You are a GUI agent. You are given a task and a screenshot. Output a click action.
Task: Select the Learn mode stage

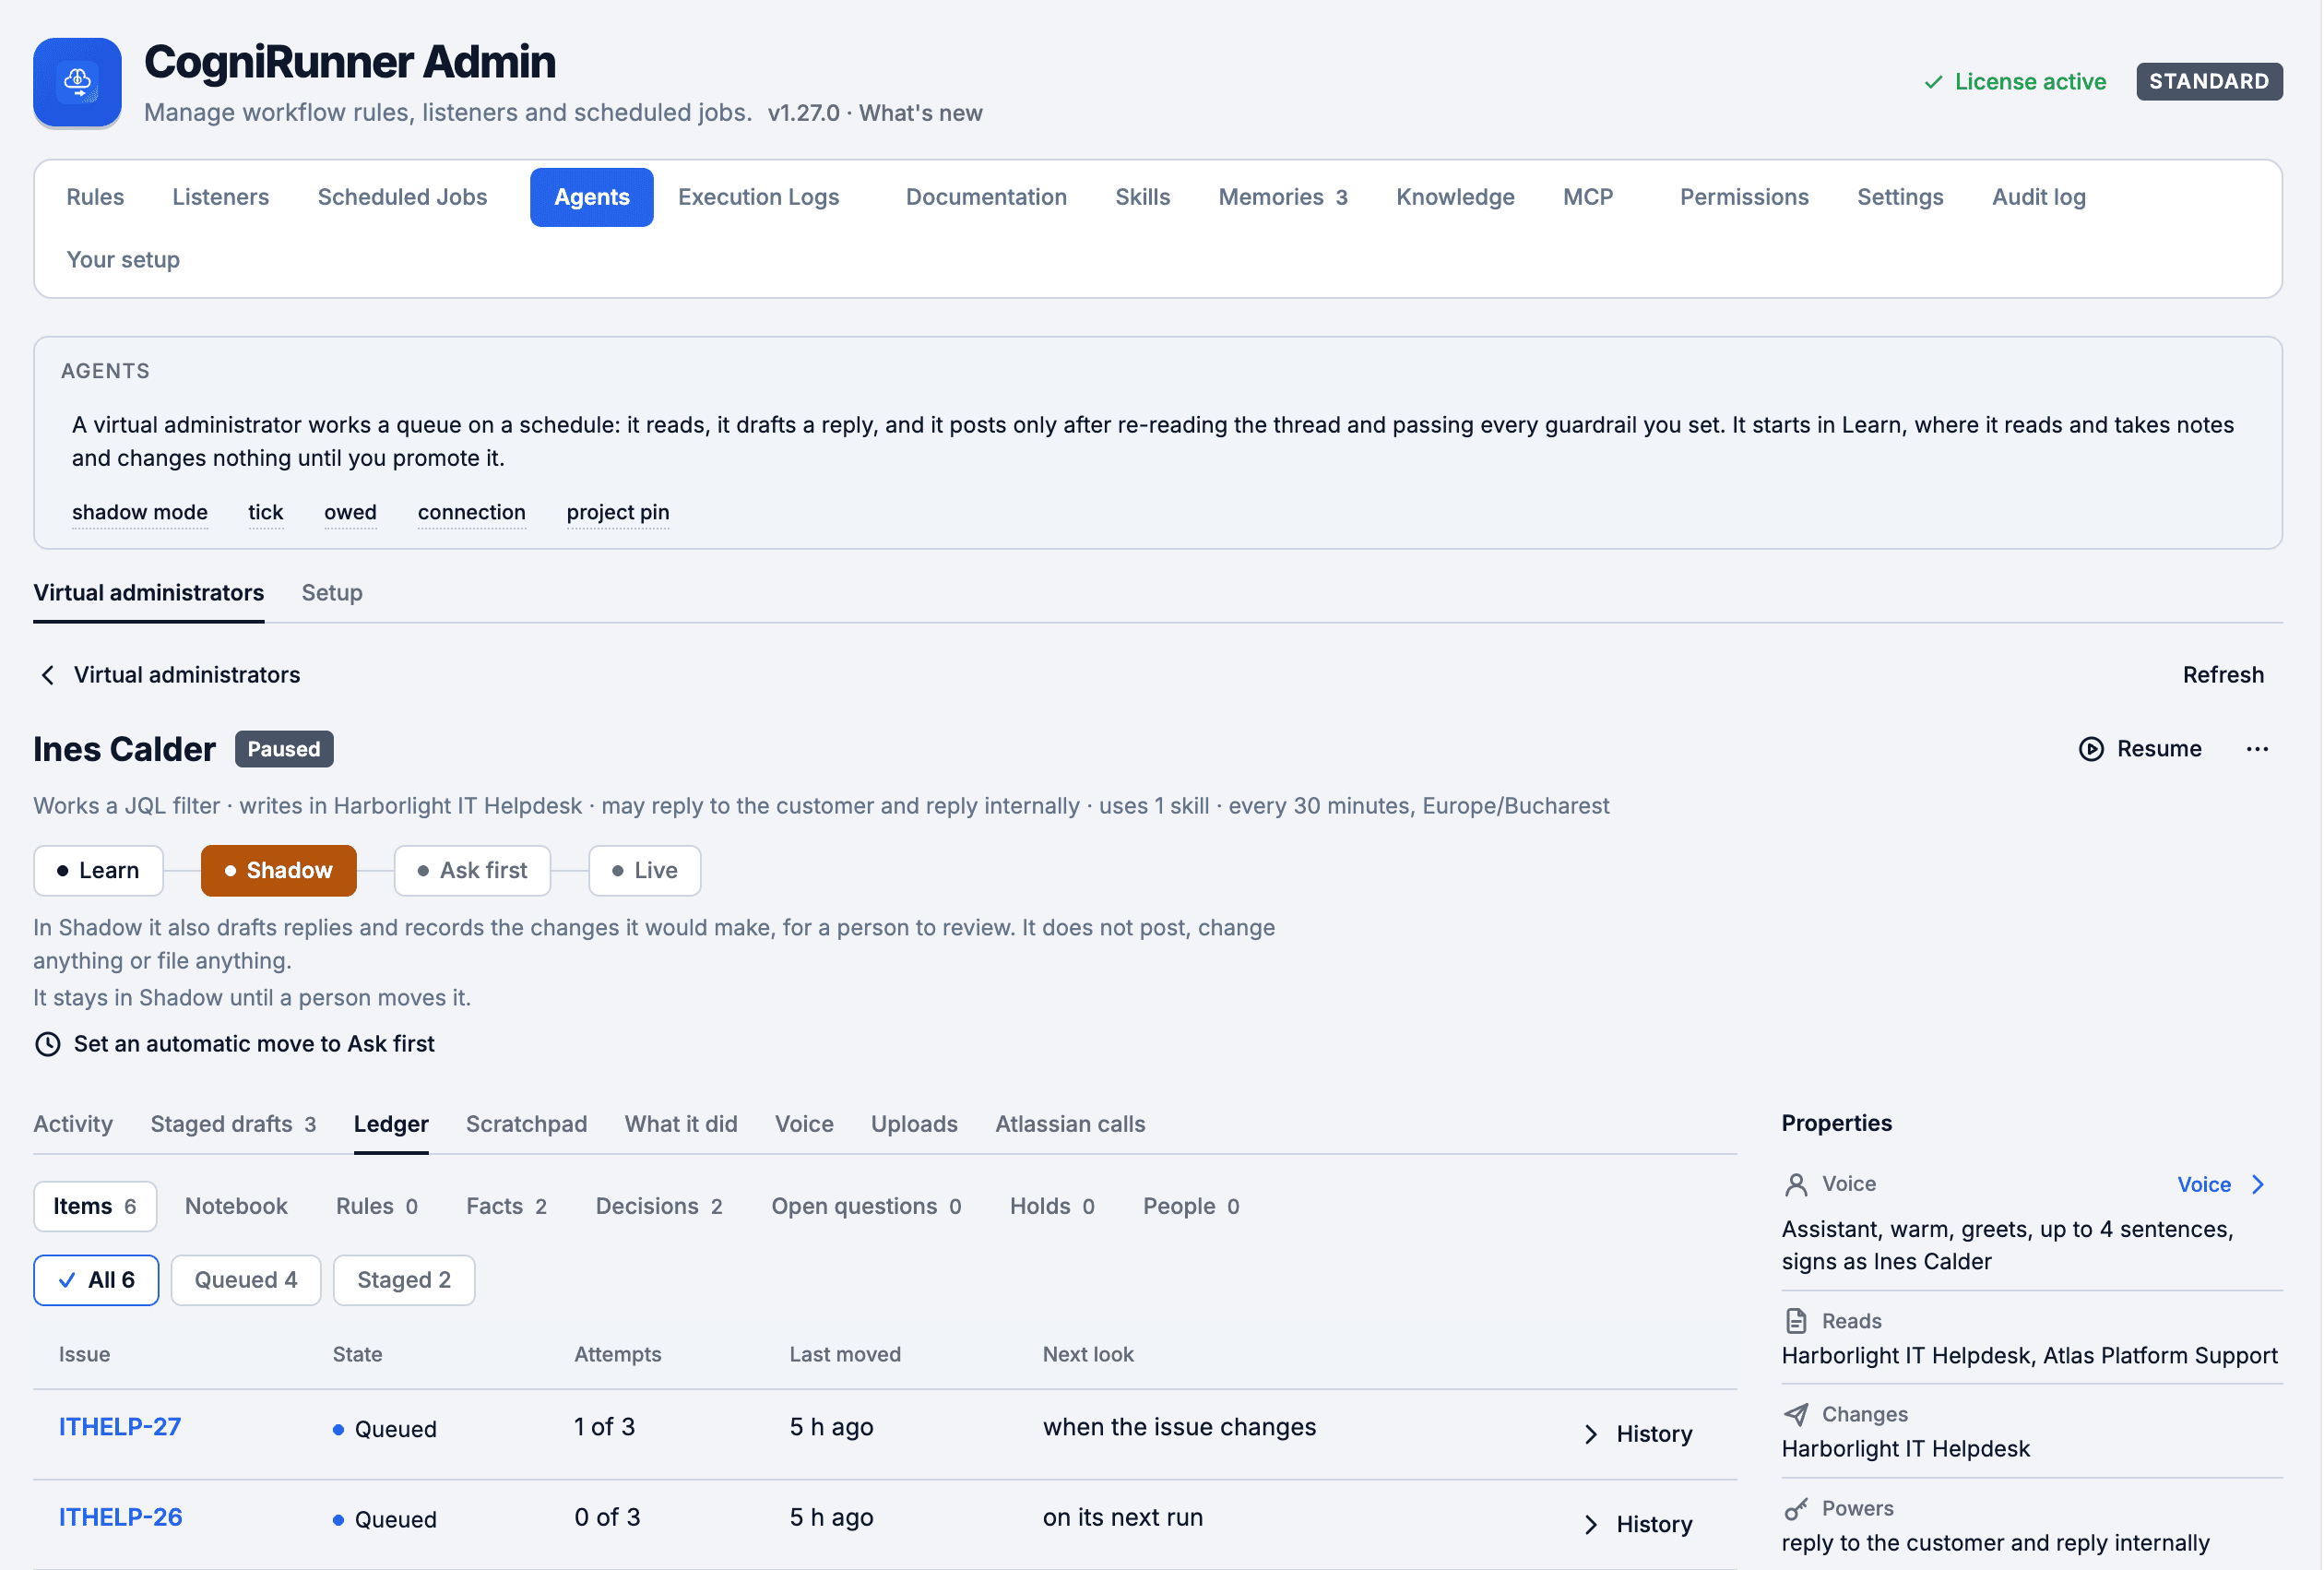[x=98, y=871]
